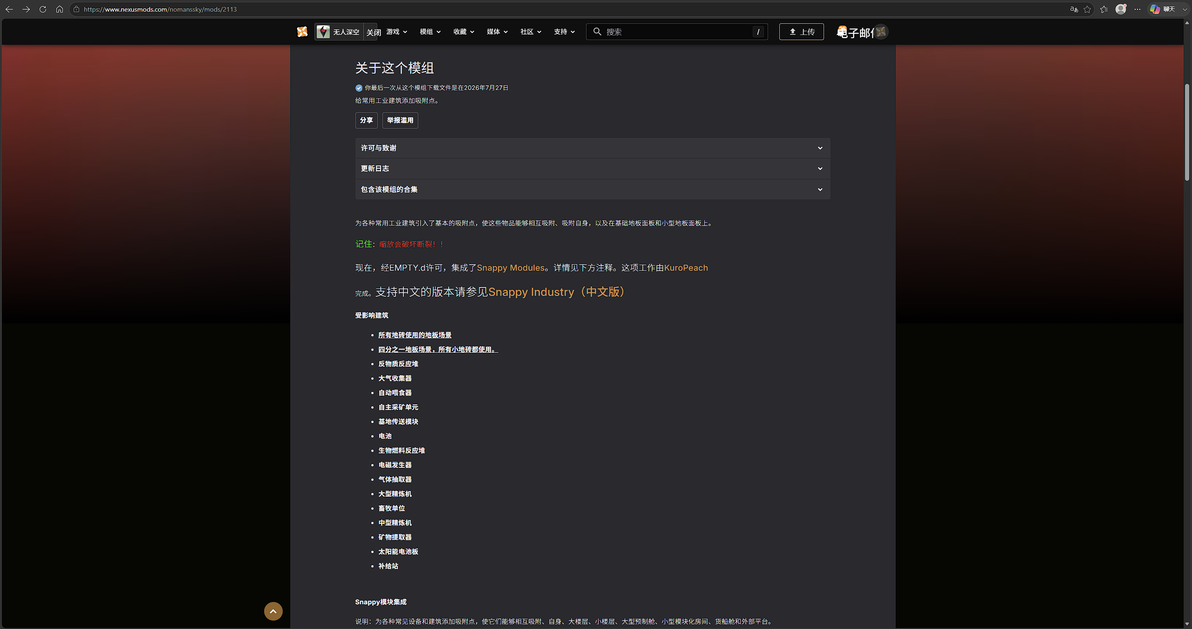Viewport: 1192px width, 629px height.
Task: Select the 电池 list item
Action: [385, 436]
